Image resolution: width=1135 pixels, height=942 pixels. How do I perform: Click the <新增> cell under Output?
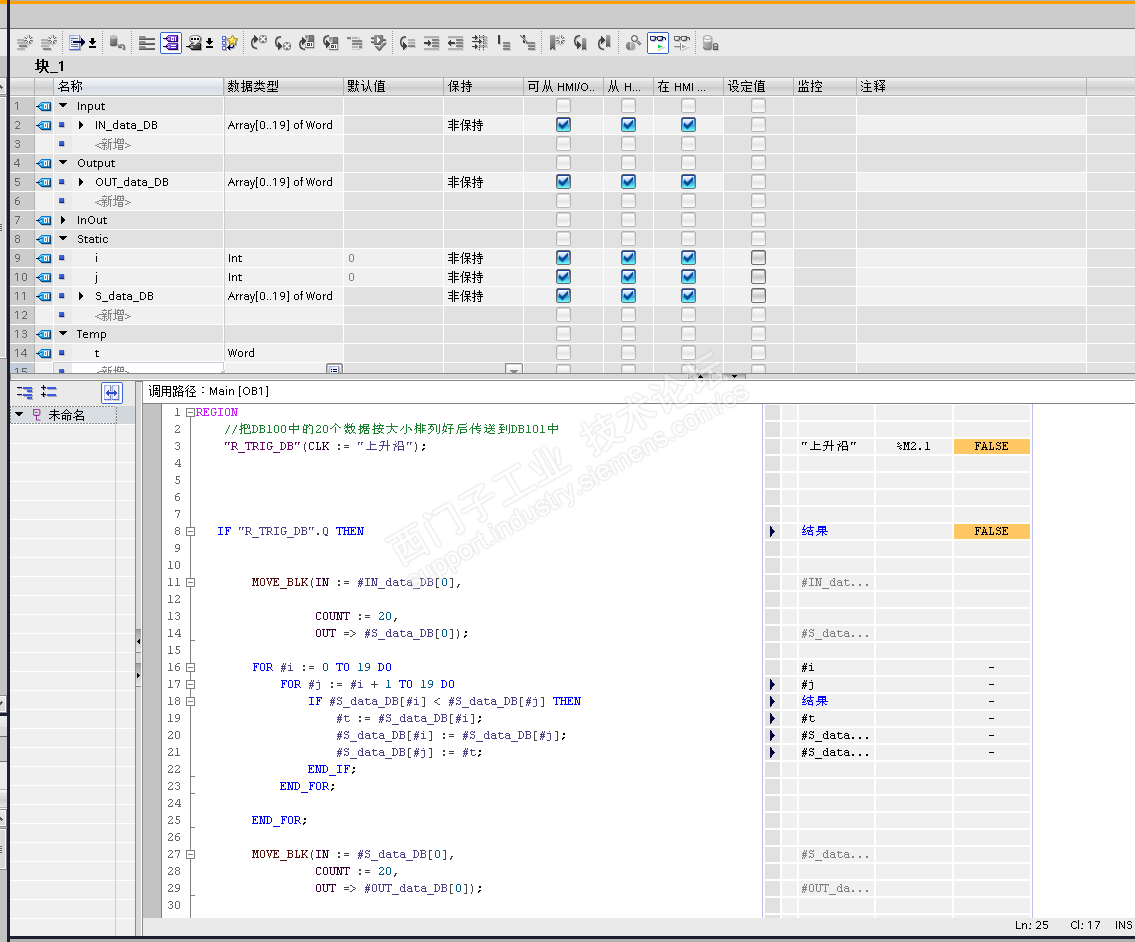tap(113, 201)
